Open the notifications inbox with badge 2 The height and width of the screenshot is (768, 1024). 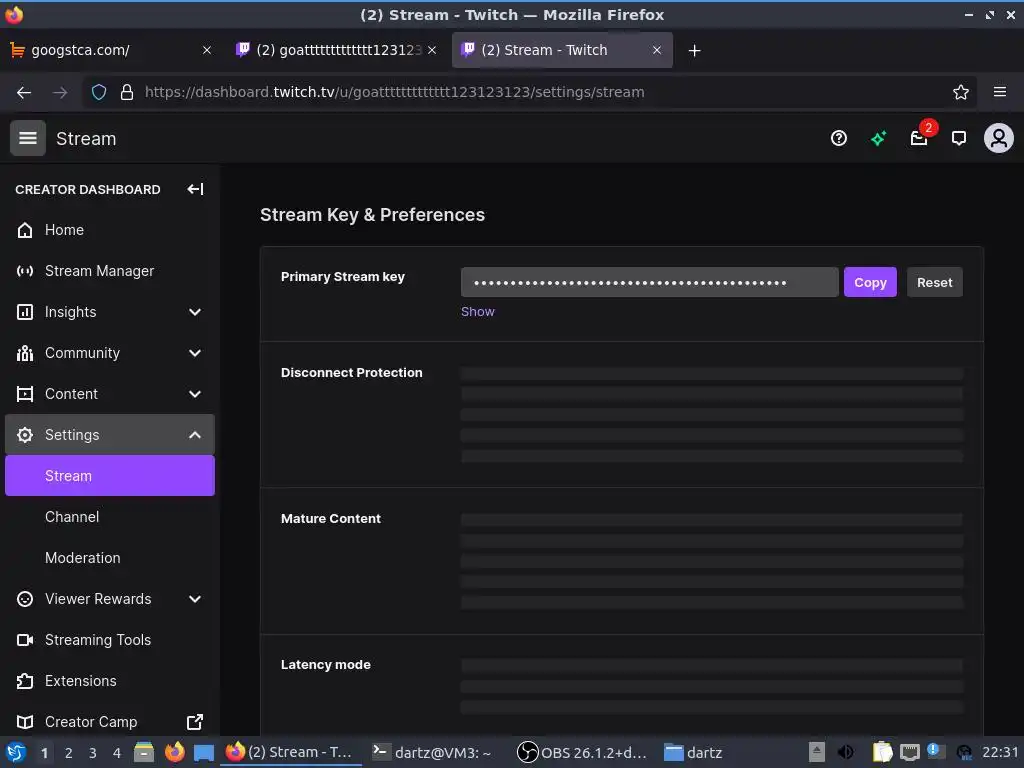pyautogui.click(x=919, y=138)
